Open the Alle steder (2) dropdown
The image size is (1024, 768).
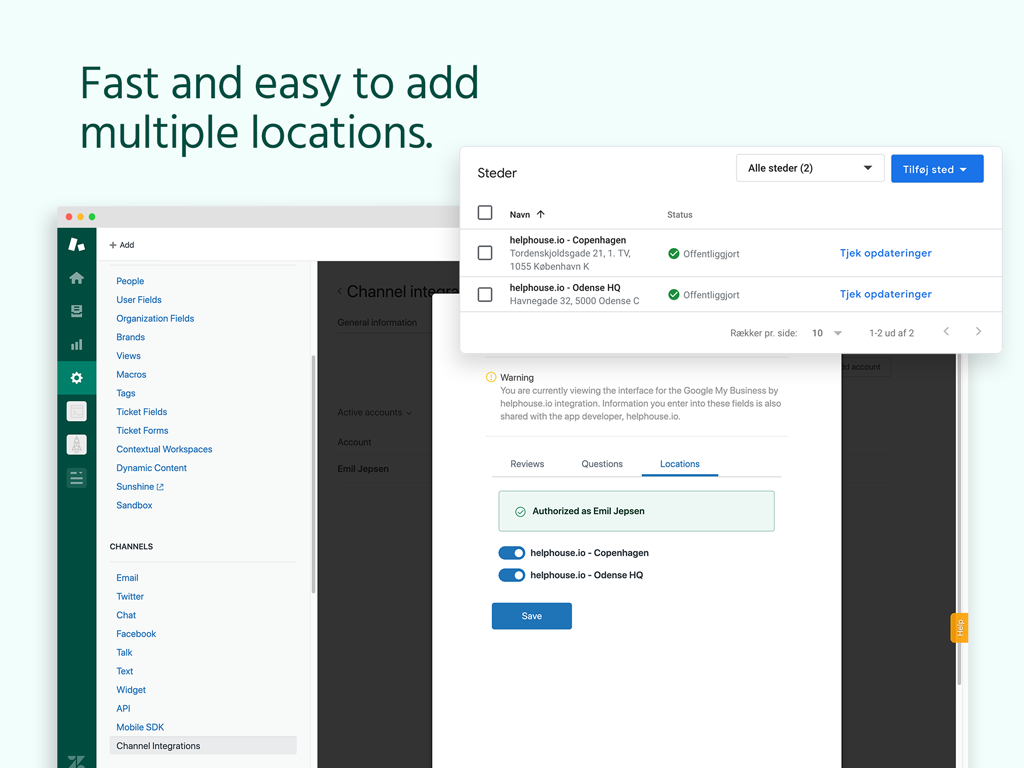click(809, 168)
